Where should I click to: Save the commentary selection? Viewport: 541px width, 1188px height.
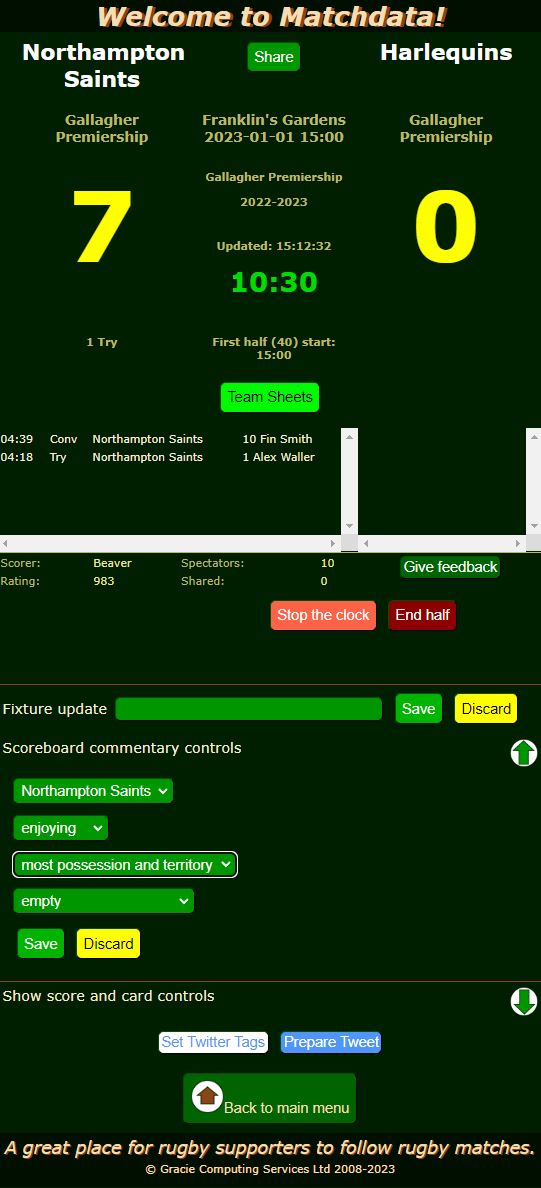click(x=41, y=943)
